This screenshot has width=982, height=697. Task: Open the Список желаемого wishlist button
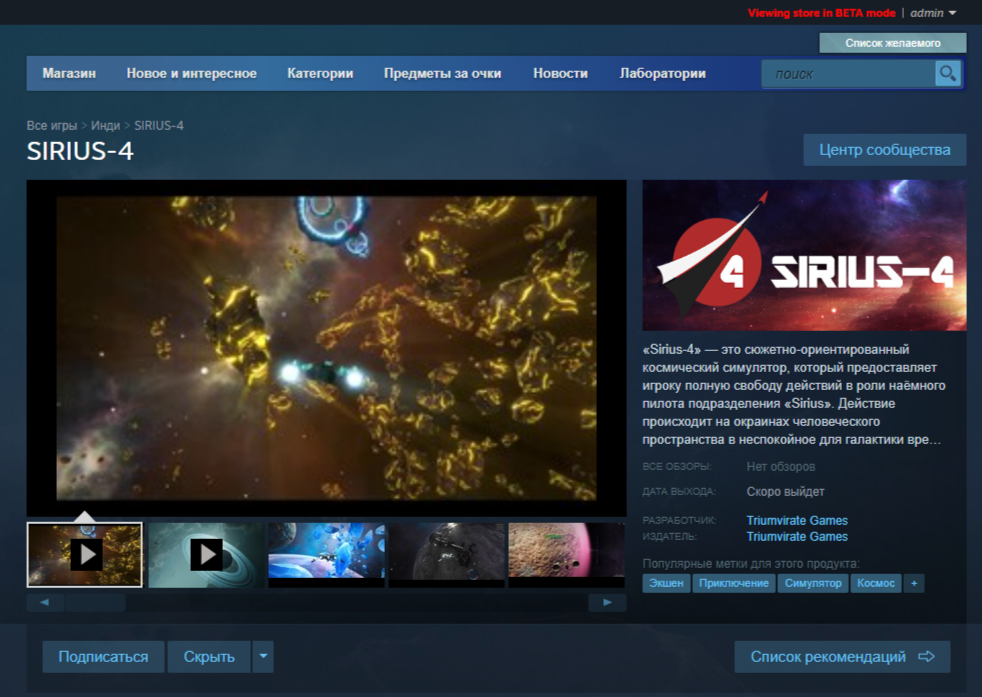tap(892, 43)
